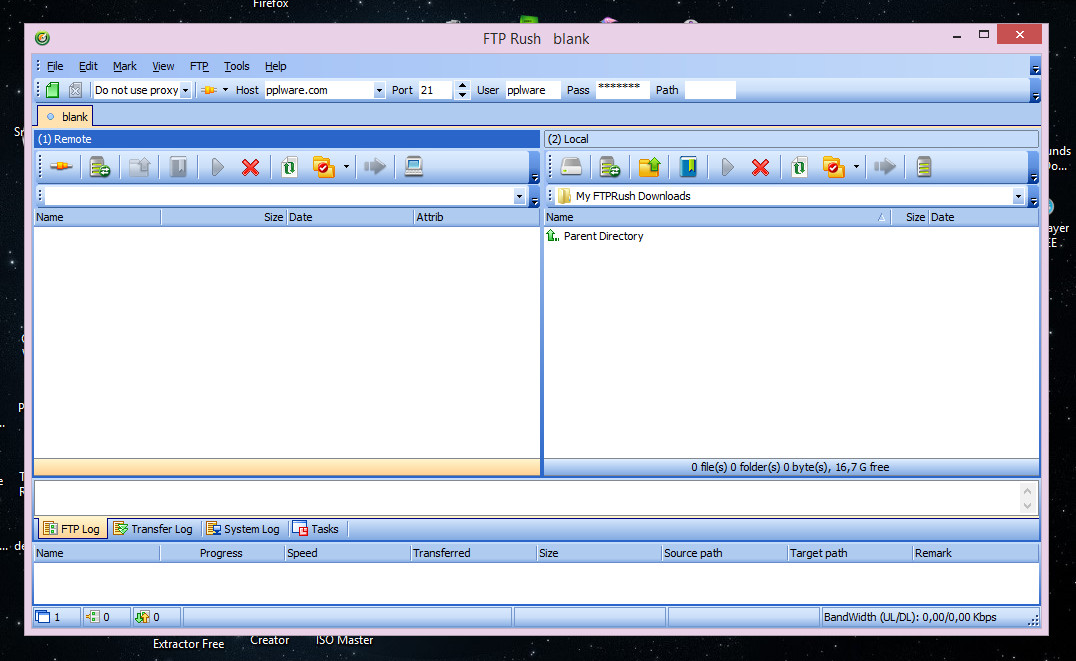Click the quick connect plug icon before Host
1076x661 pixels.
click(x=209, y=90)
